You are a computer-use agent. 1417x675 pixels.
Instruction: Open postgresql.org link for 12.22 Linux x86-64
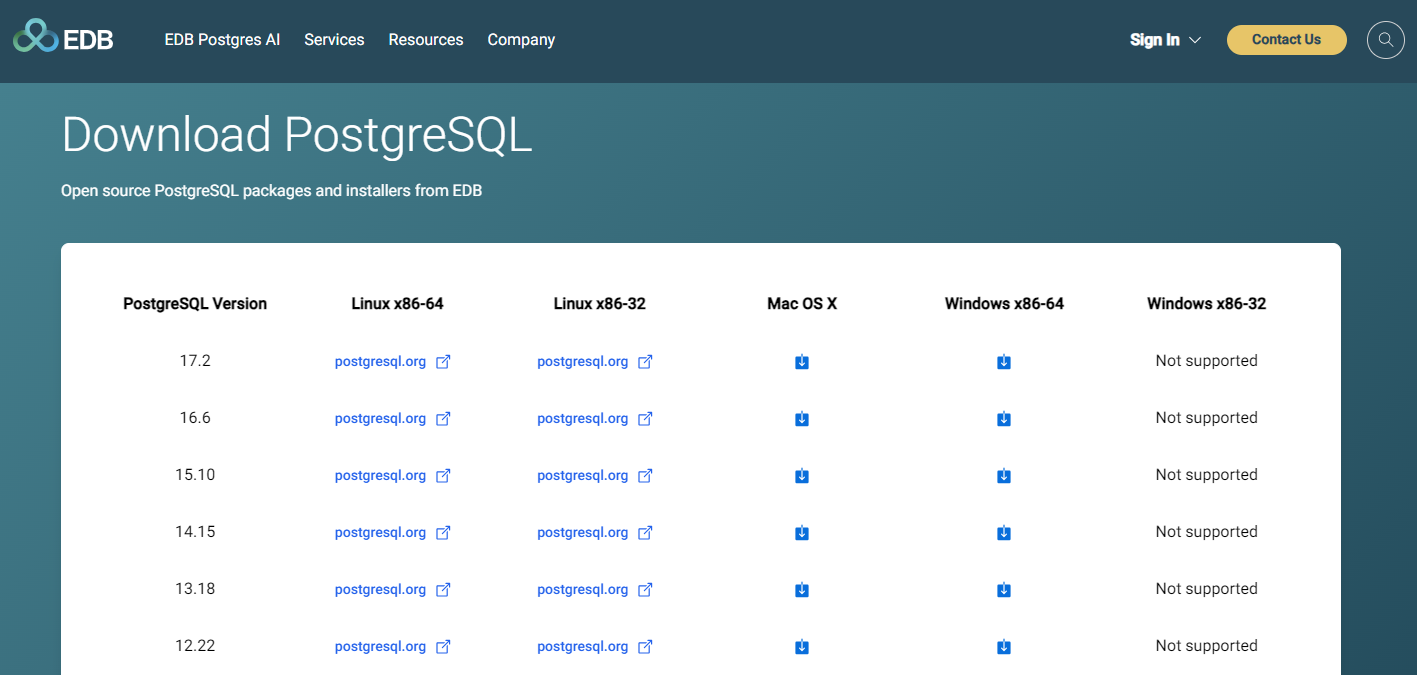(381, 647)
